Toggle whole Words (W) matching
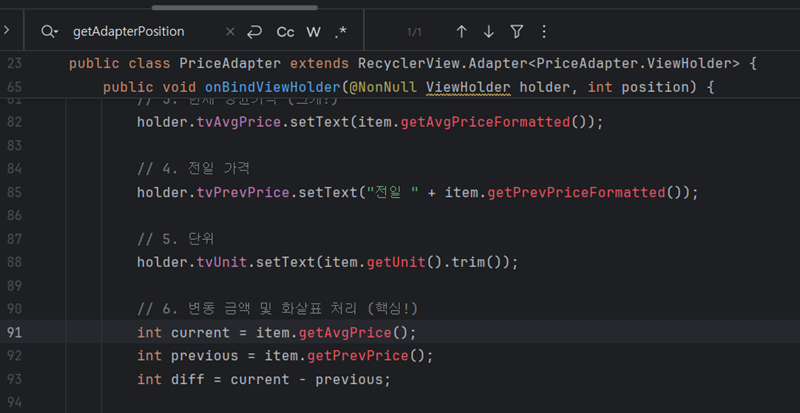The image size is (800, 413). click(313, 32)
